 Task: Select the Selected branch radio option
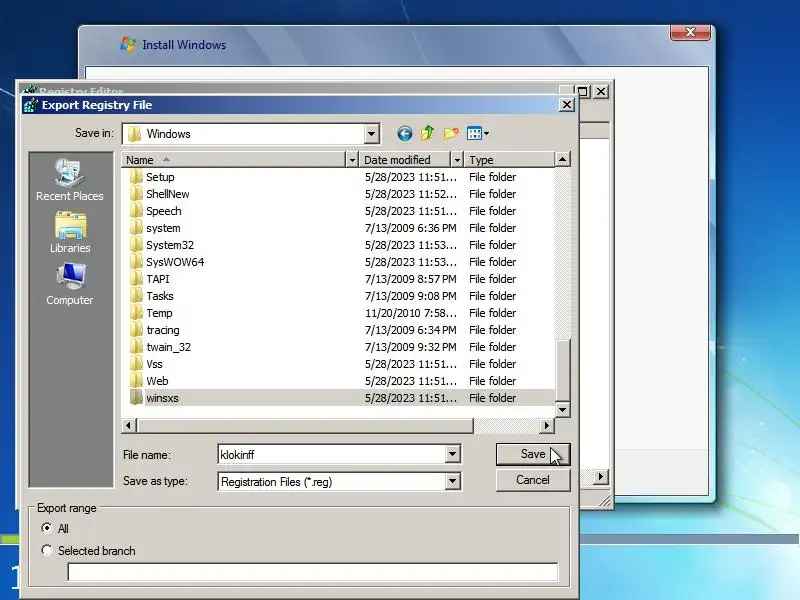click(47, 551)
